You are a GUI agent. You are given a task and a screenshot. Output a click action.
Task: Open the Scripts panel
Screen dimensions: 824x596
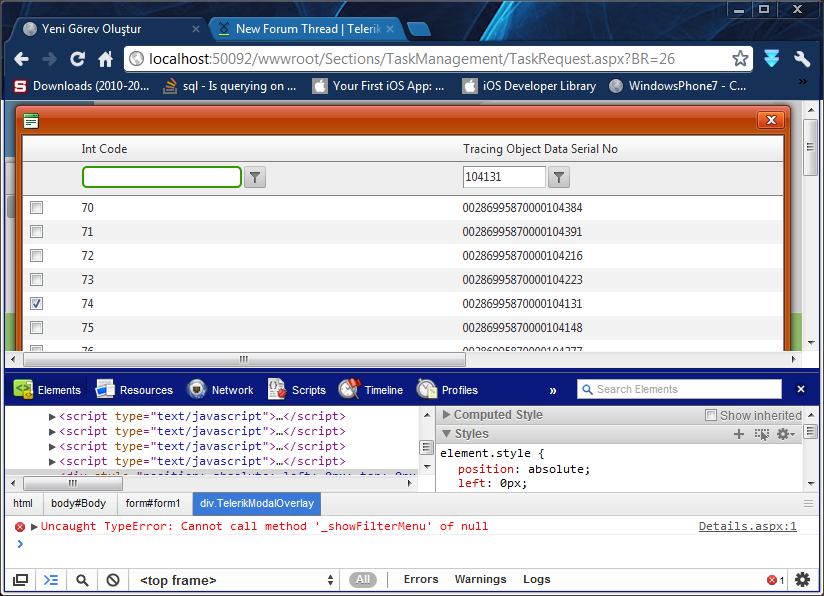(x=297, y=390)
